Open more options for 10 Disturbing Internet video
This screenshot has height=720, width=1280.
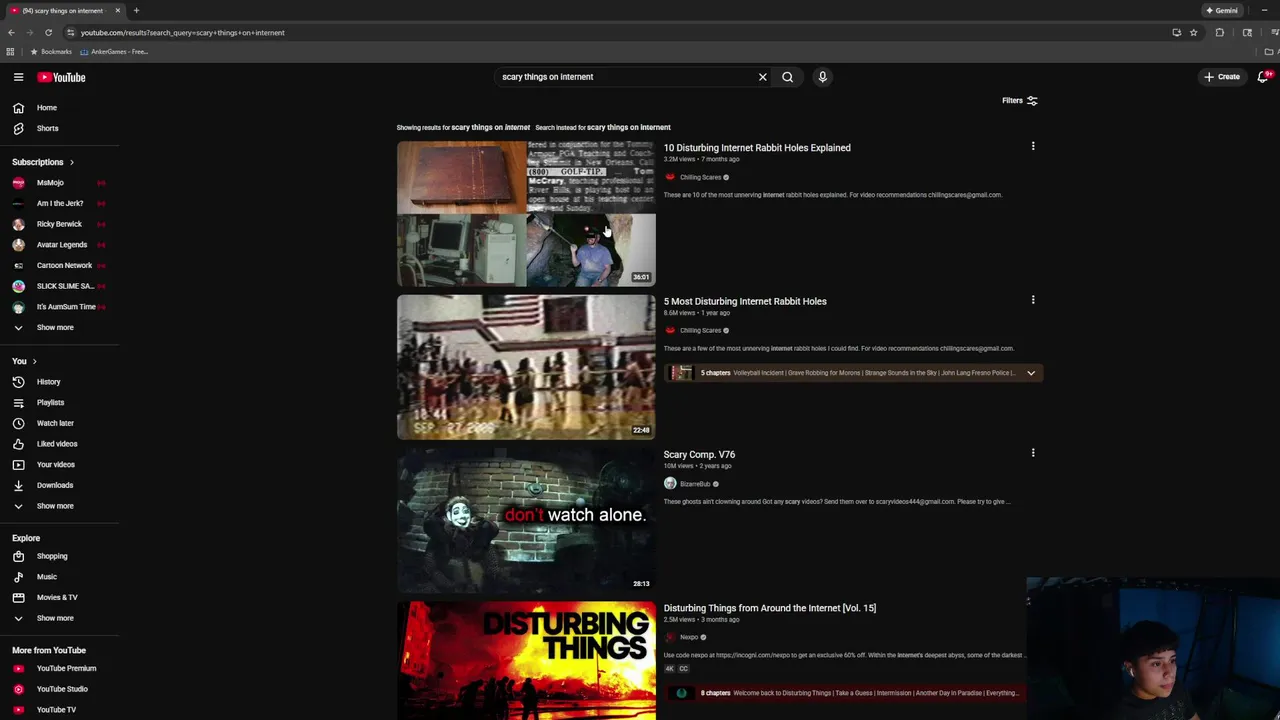(x=1033, y=146)
